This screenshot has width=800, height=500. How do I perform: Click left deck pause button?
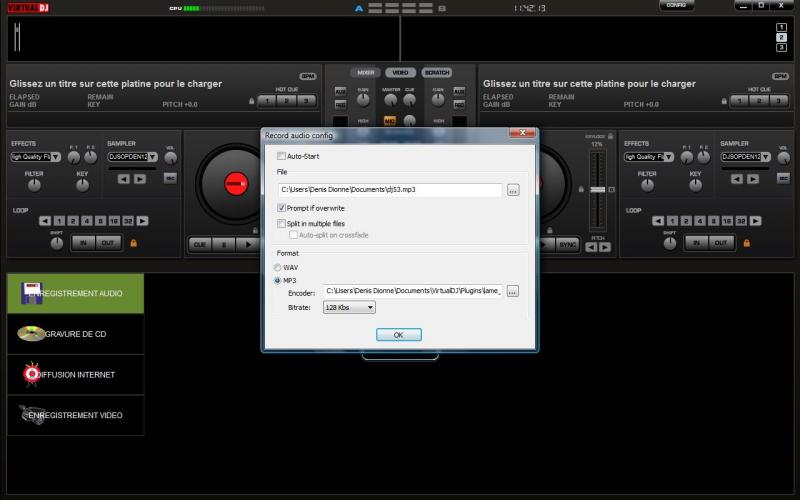click(x=224, y=244)
